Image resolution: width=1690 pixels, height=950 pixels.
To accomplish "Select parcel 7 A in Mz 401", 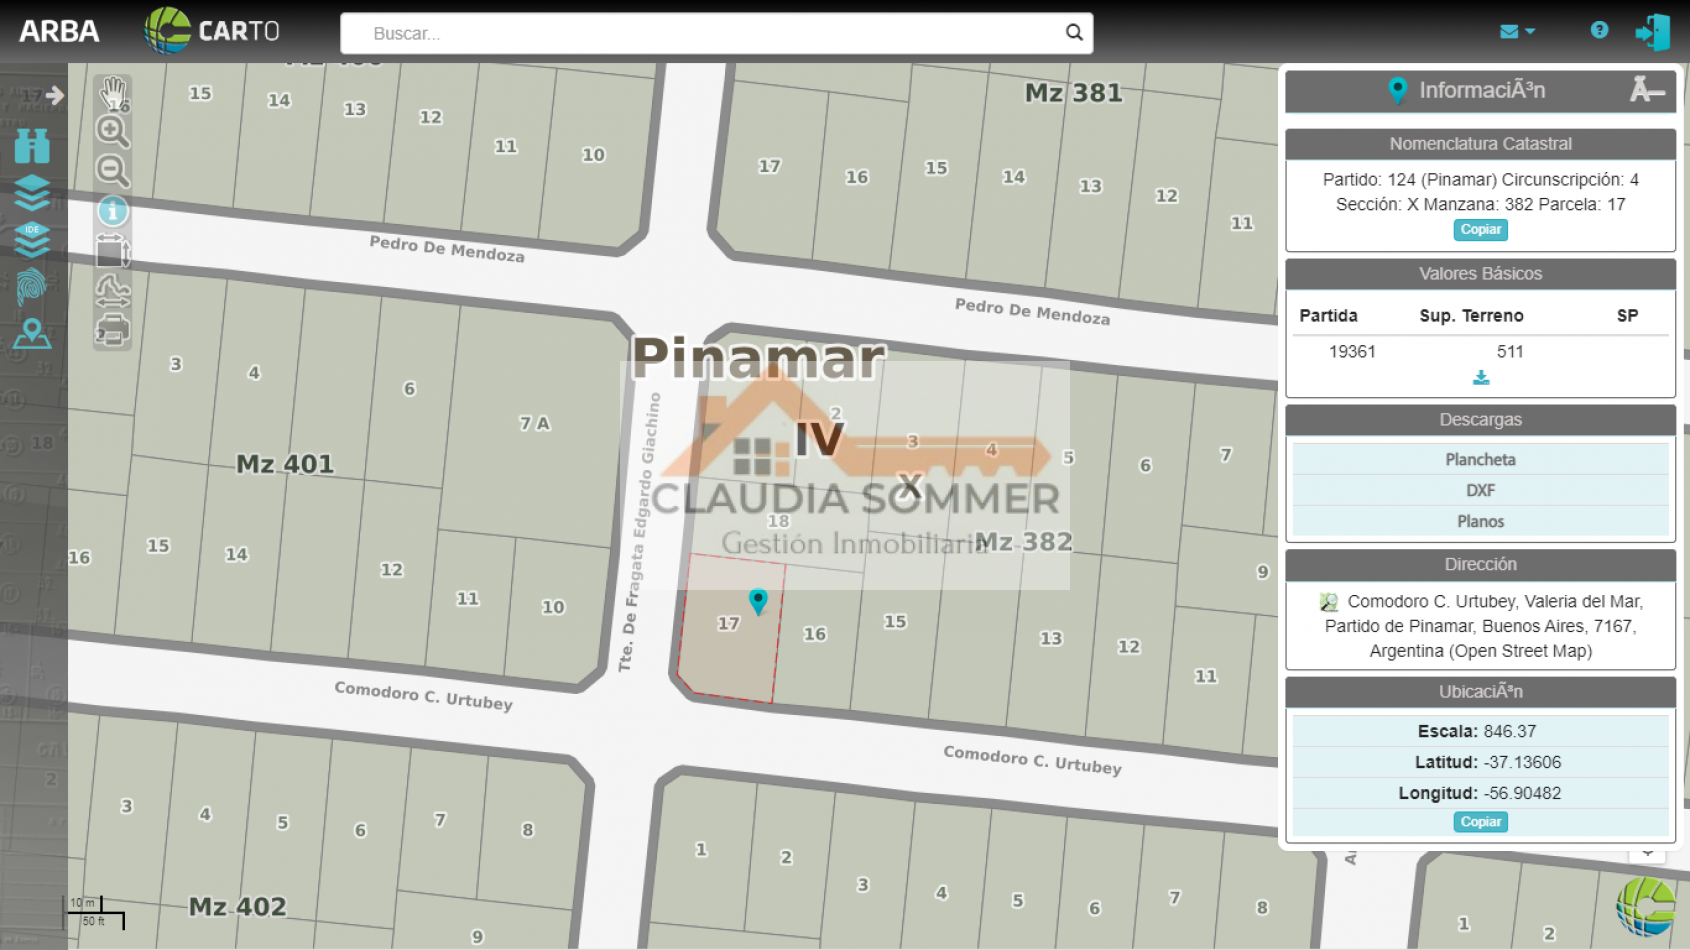I will click(534, 423).
